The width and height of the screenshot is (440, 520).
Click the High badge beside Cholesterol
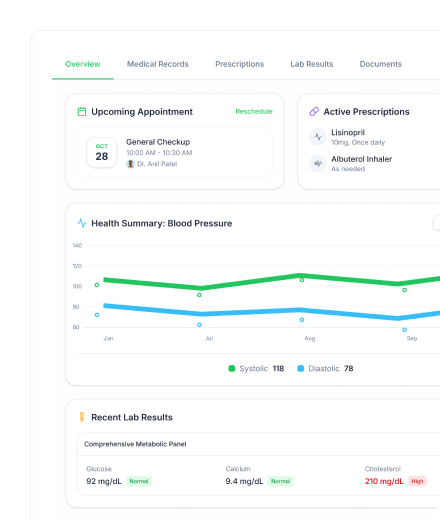(x=417, y=481)
